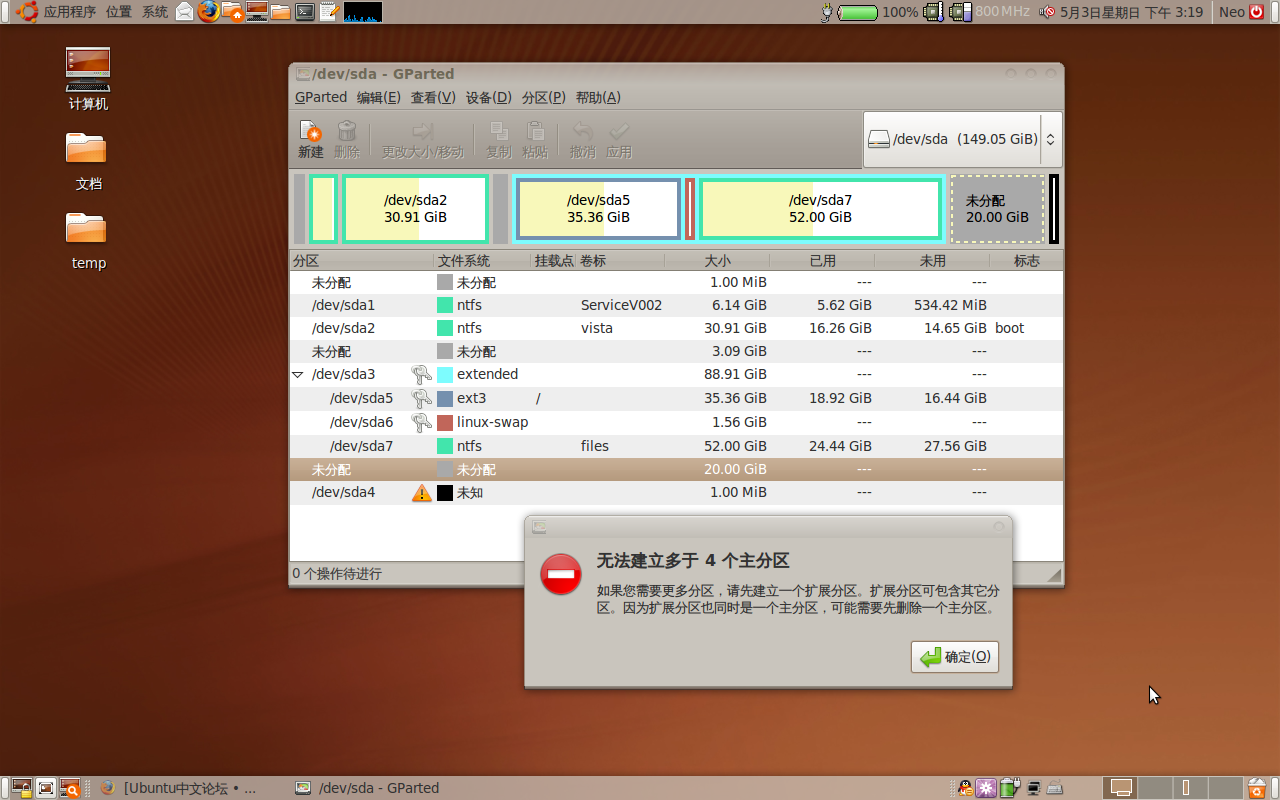This screenshot has height=800, width=1280.
Task: Select the highlighted 20.00 GiB unallocated row
Action: pyautogui.click(x=676, y=469)
